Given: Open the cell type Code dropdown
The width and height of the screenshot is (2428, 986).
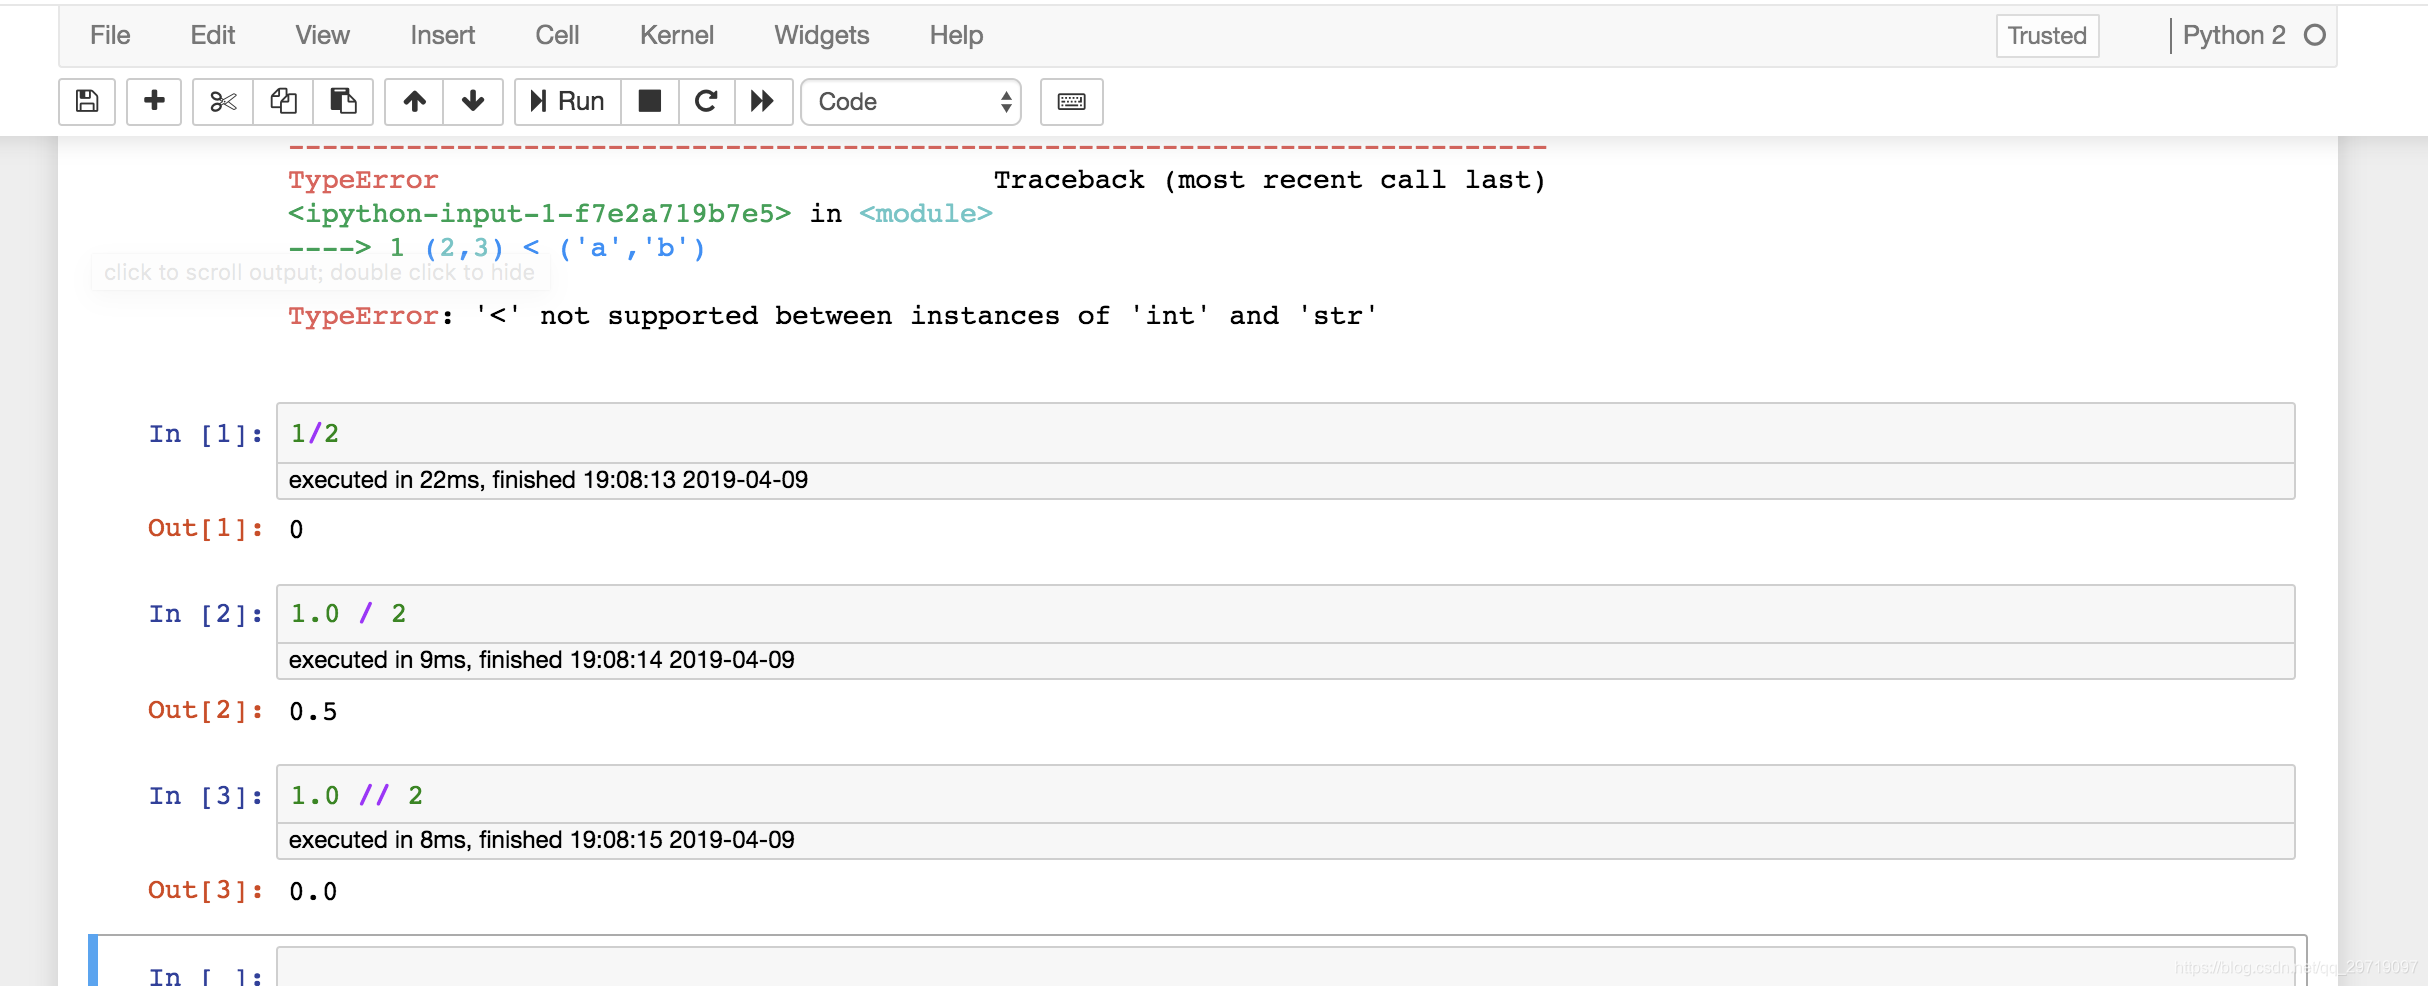Looking at the screenshot, I should coord(911,101).
